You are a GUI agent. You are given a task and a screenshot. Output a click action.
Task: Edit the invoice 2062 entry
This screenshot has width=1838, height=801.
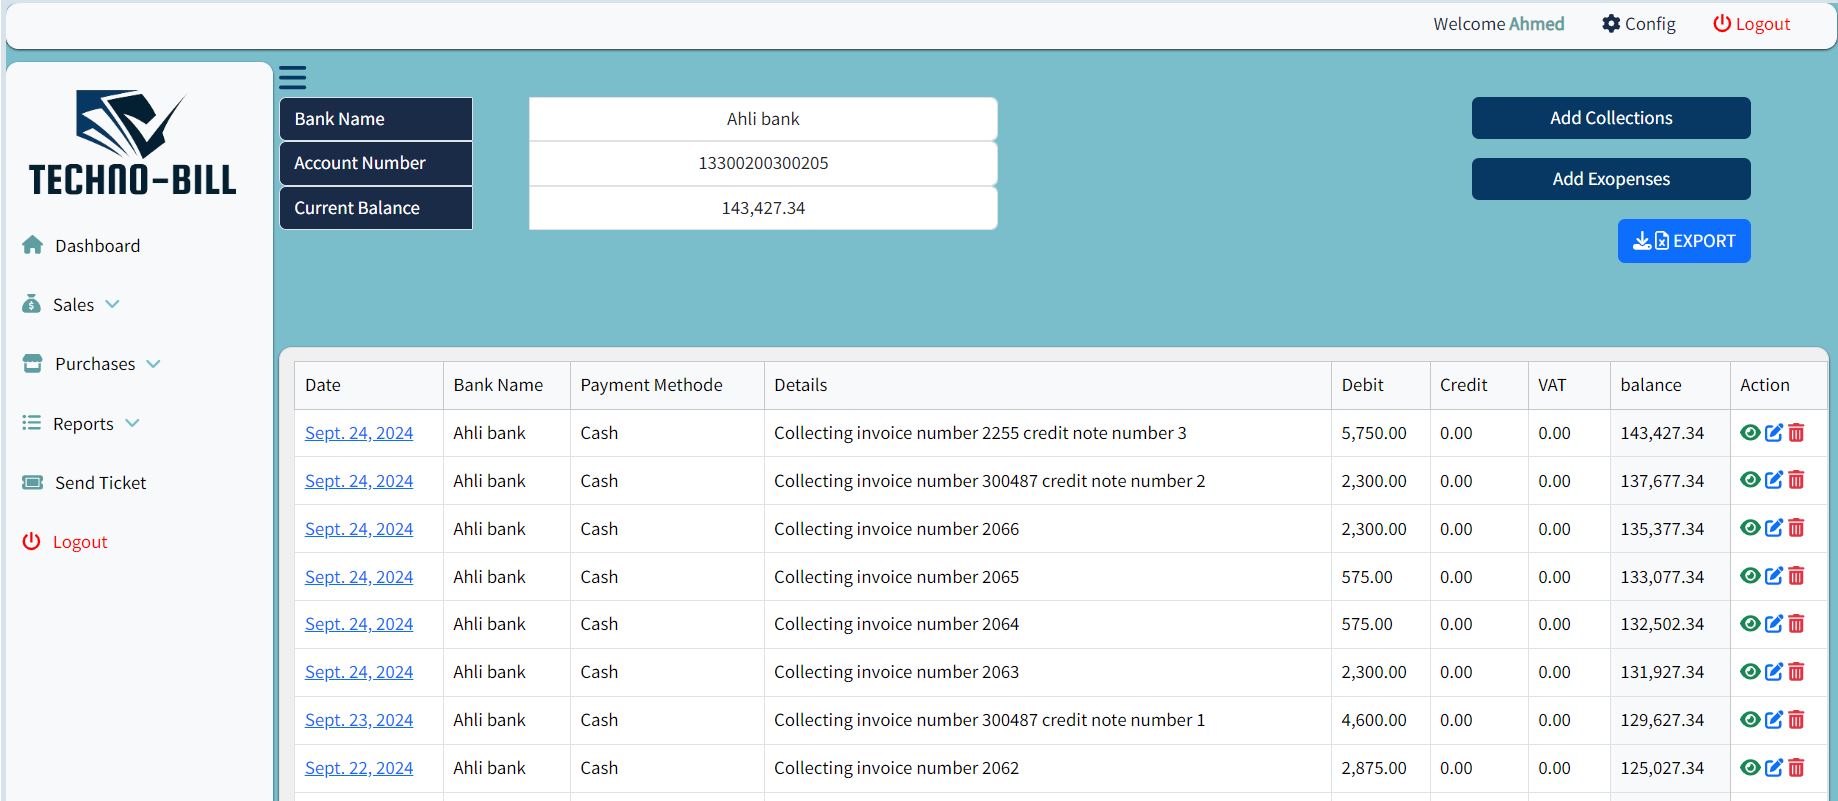coord(1774,767)
